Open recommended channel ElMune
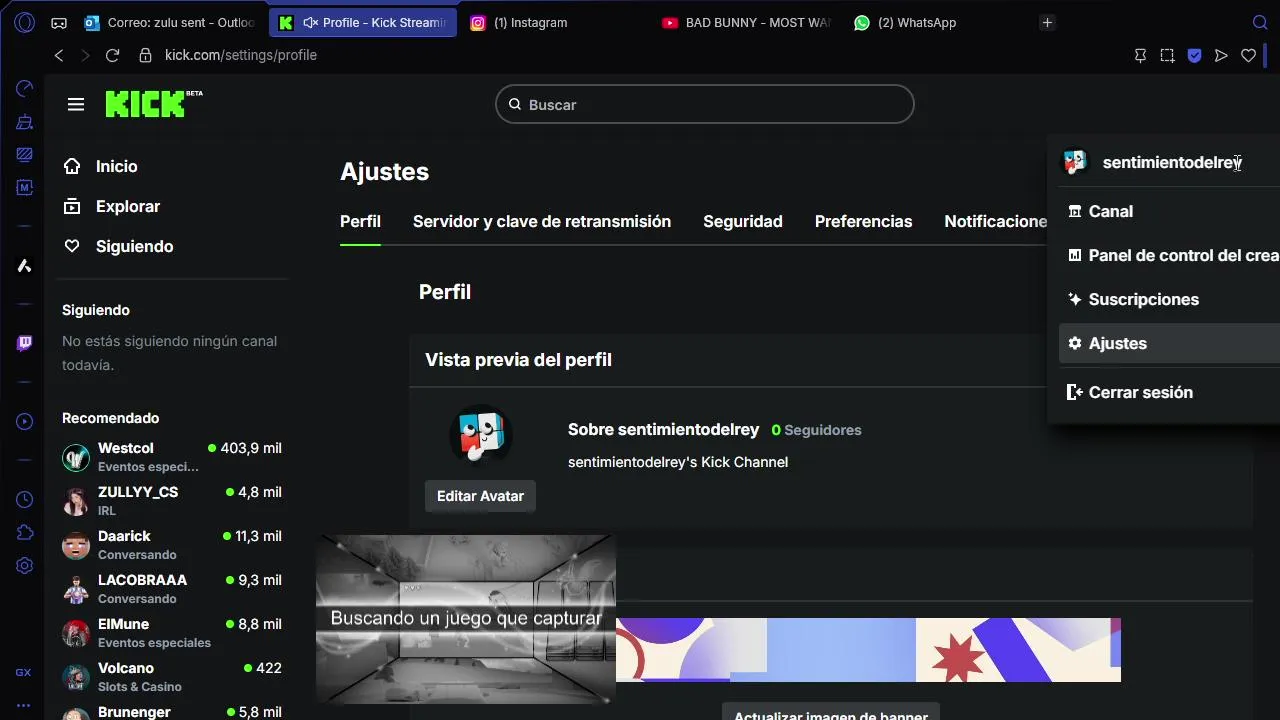The image size is (1280, 720). coord(172,633)
